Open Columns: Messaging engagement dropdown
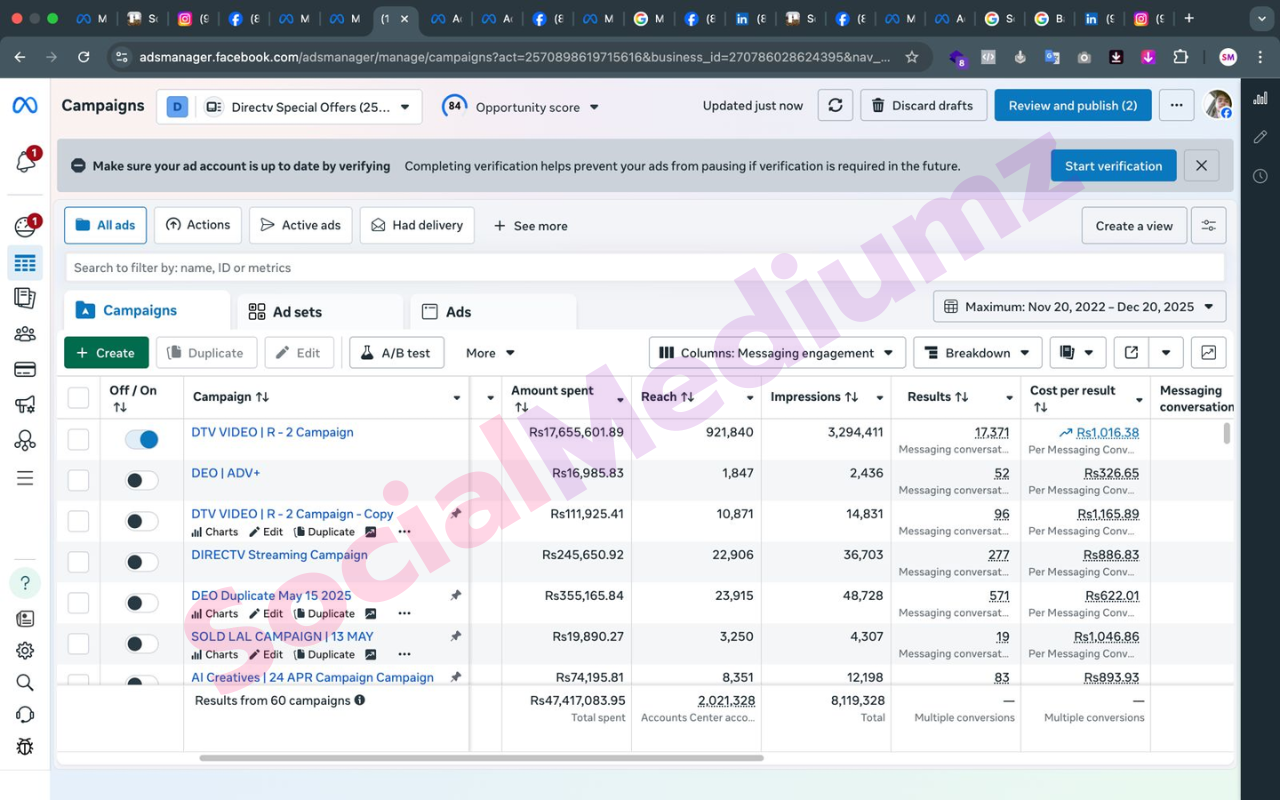Image resolution: width=1280 pixels, height=800 pixels. coord(777,353)
